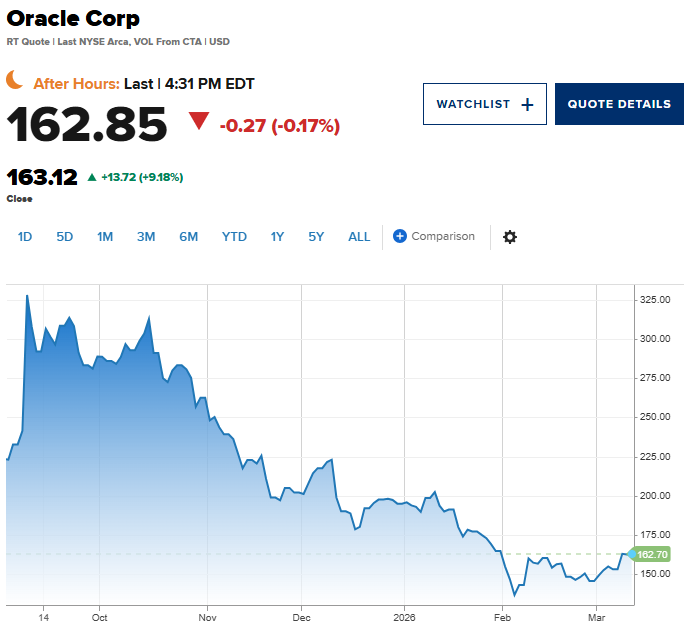Select the 1D time range
The height and width of the screenshot is (627, 690).
click(25, 237)
